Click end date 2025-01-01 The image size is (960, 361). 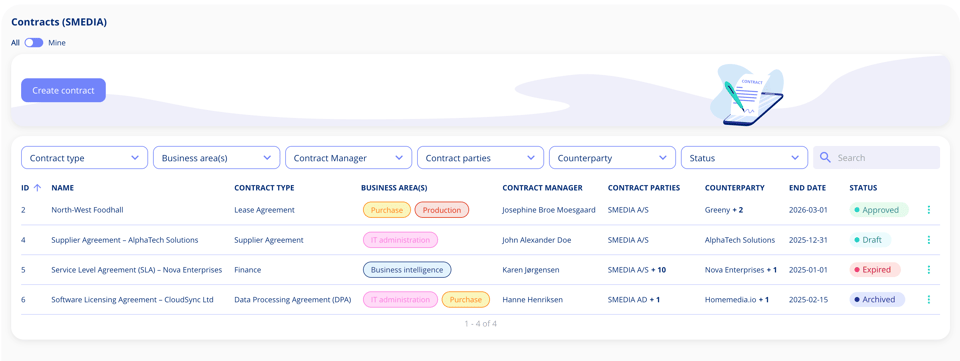pyautogui.click(x=808, y=270)
